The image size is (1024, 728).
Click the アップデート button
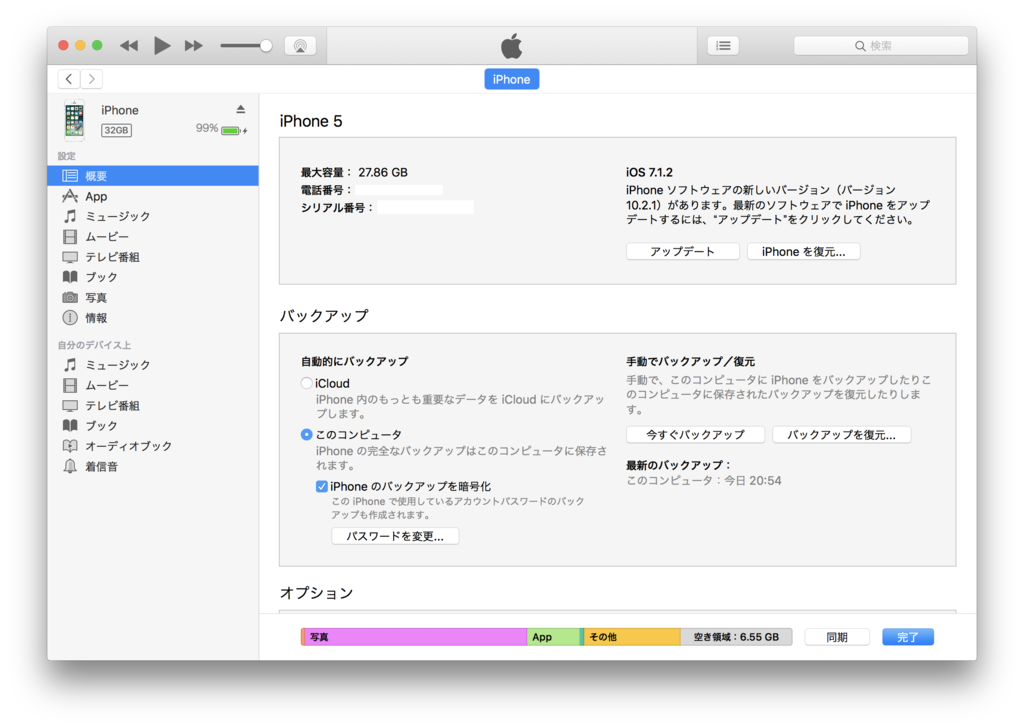(682, 251)
